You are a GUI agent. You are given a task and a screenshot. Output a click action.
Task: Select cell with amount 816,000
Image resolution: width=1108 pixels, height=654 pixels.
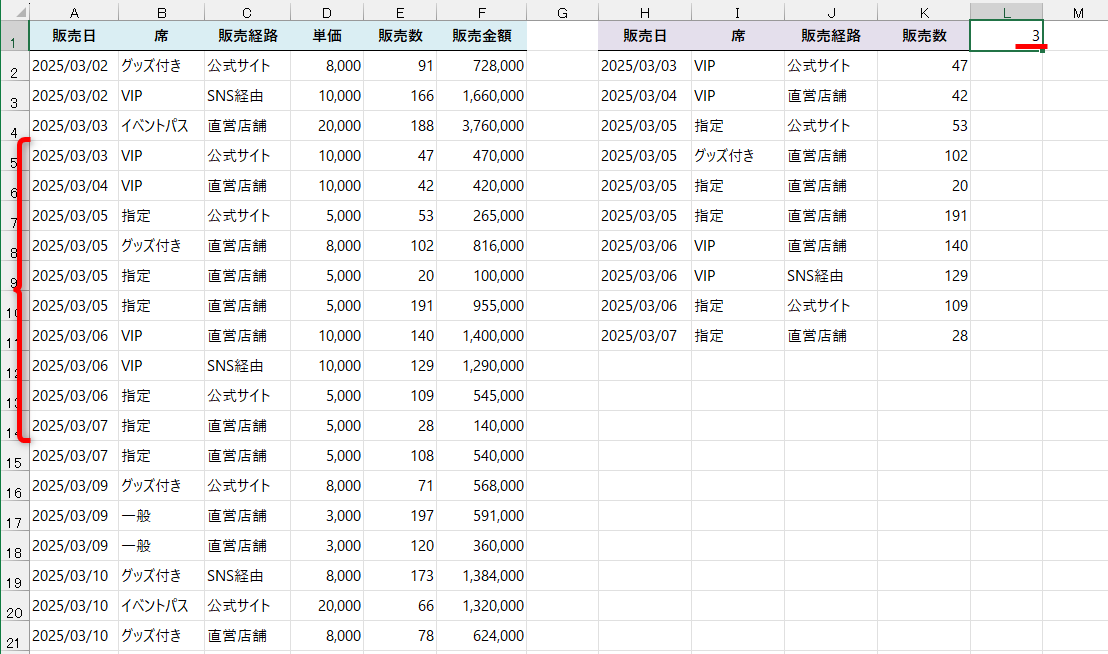pos(482,246)
